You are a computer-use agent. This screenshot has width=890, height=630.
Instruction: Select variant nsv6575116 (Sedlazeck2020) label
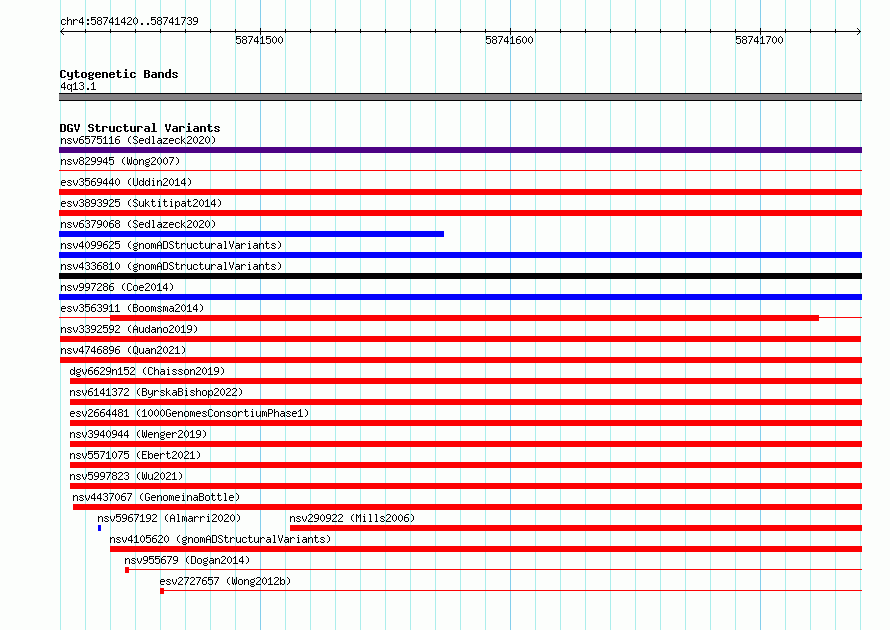[x=138, y=140]
